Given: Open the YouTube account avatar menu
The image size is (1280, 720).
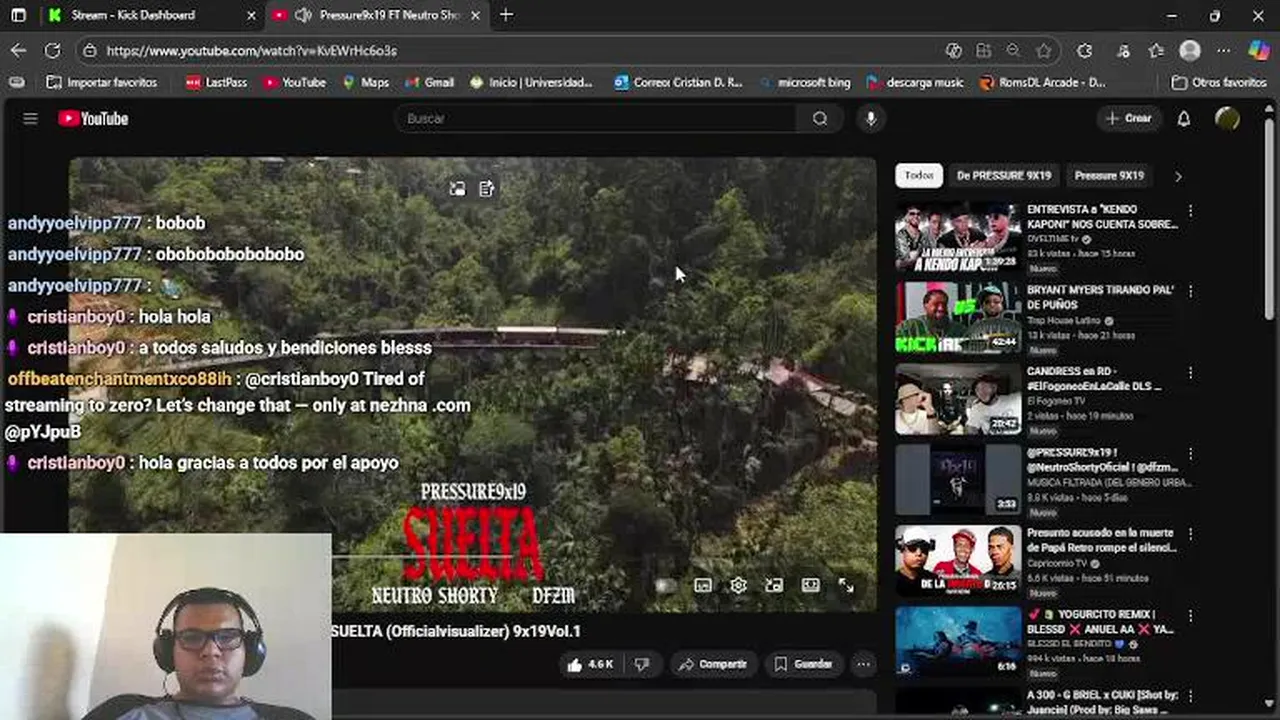Looking at the screenshot, I should [x=1227, y=119].
